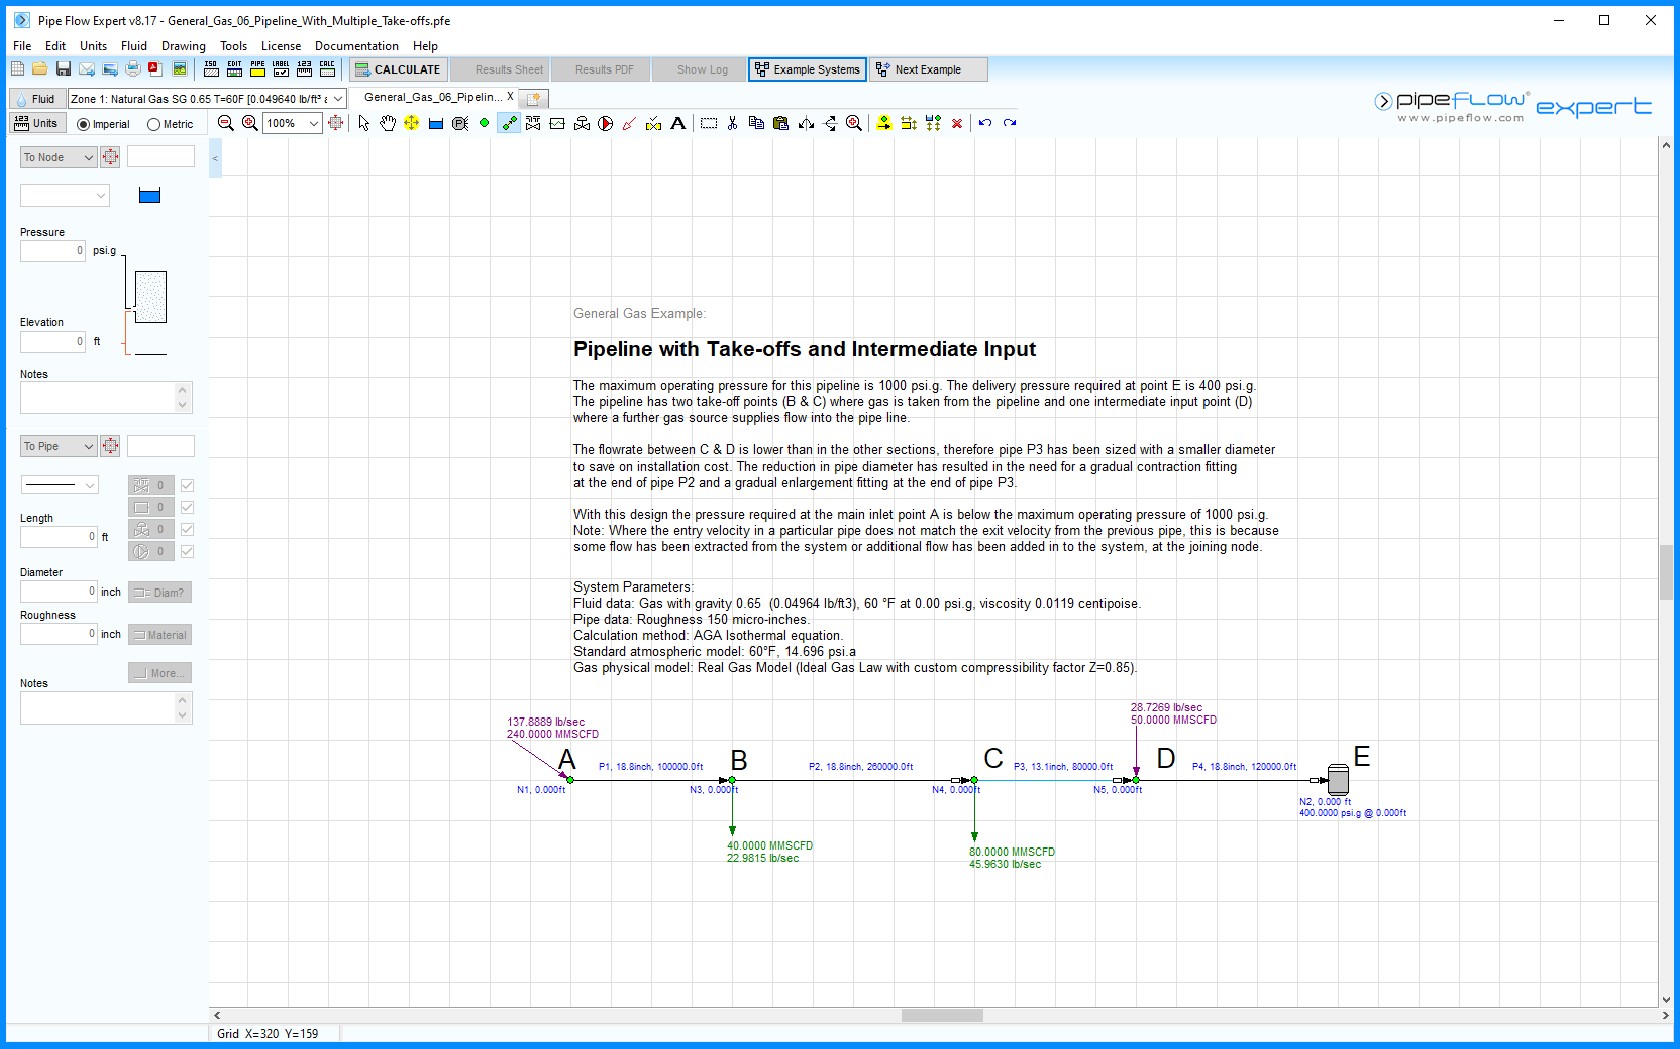The height and width of the screenshot is (1049, 1680).
Task: Open a new tab with star icon
Action: pos(534,99)
